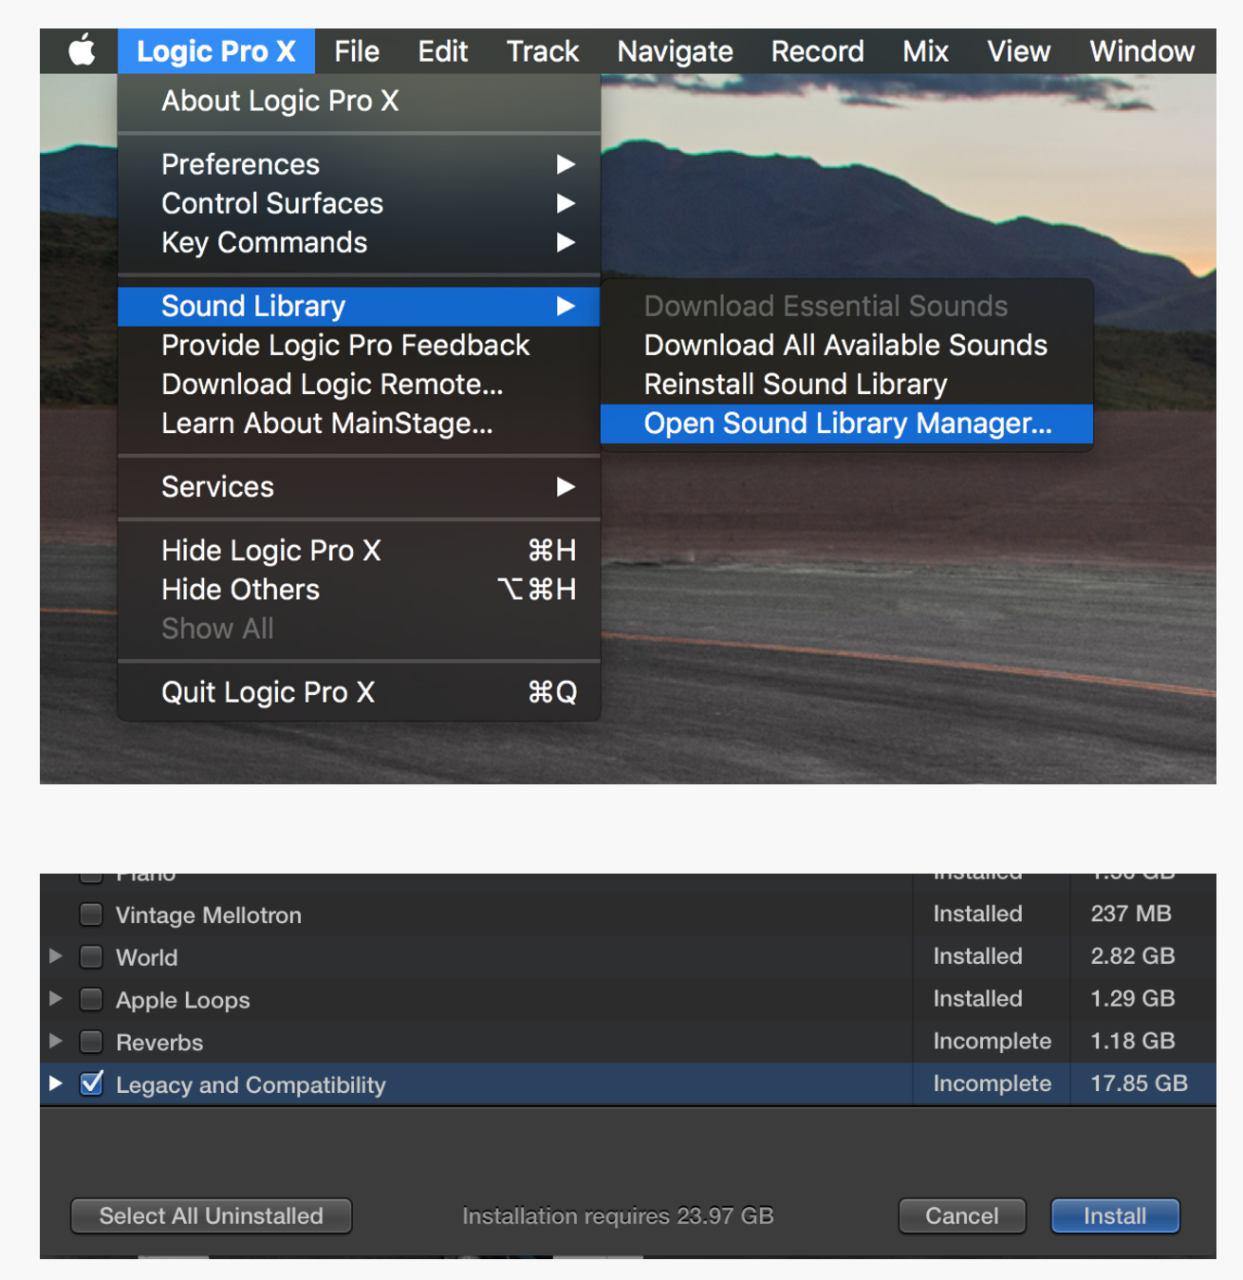Image resolution: width=1243 pixels, height=1280 pixels.
Task: Check the Reverbs checkbox
Action: (x=91, y=1042)
